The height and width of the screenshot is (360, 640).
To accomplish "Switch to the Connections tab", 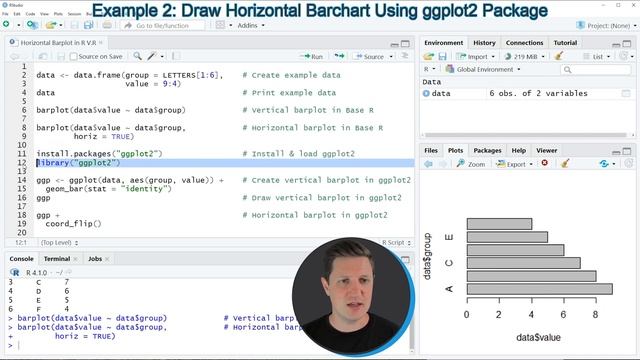I will [524, 43].
